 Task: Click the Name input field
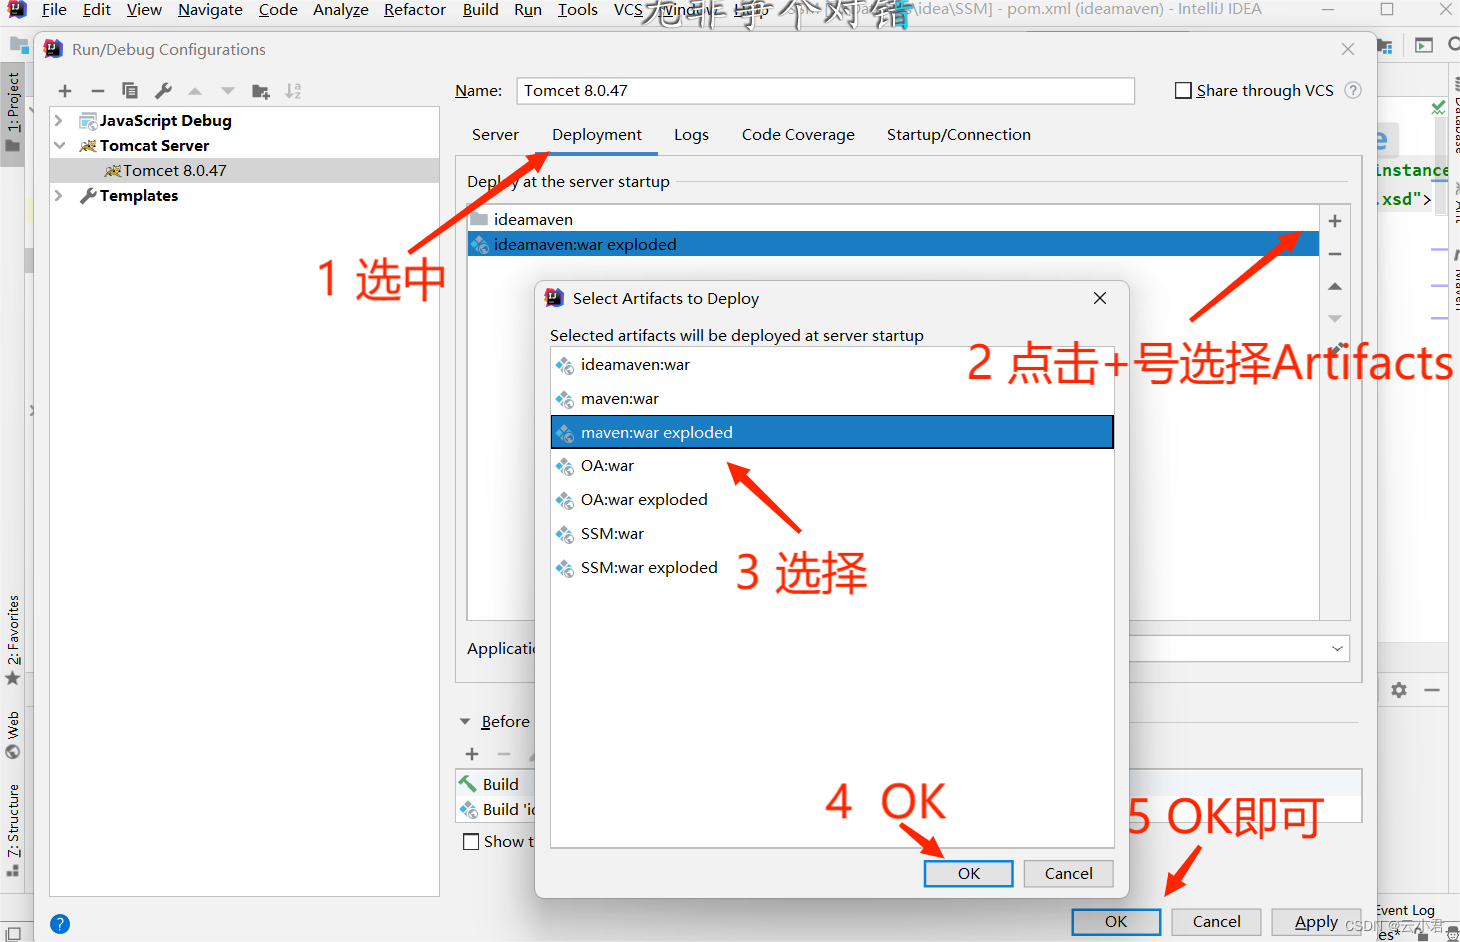[826, 90]
